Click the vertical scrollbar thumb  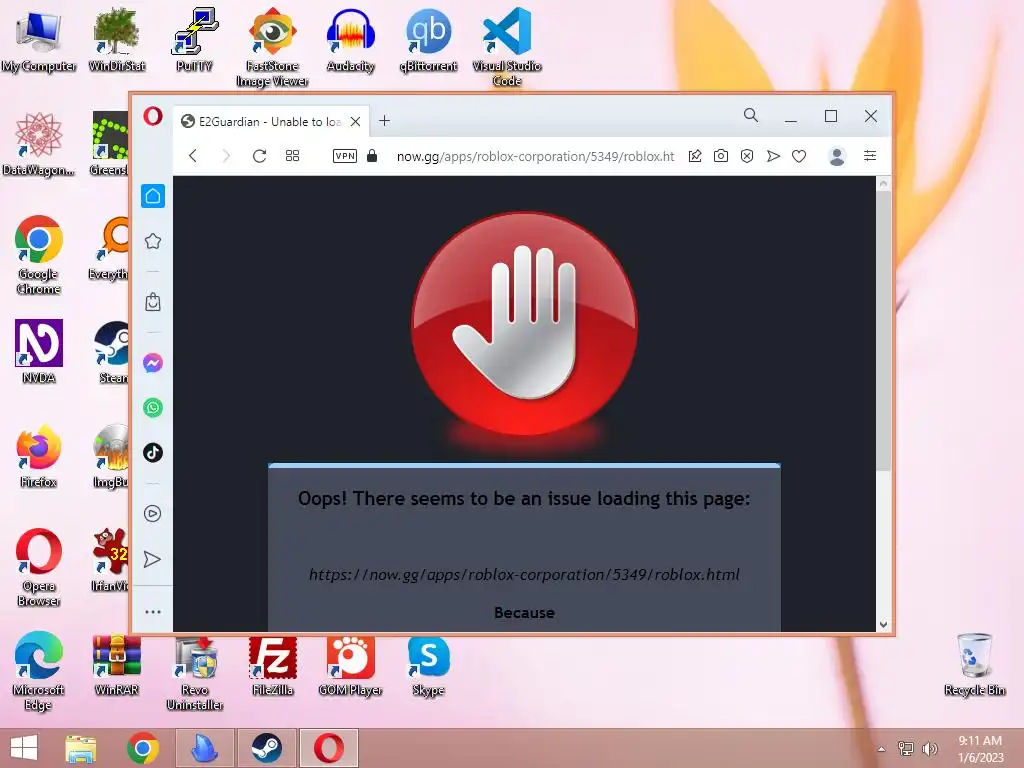point(884,330)
